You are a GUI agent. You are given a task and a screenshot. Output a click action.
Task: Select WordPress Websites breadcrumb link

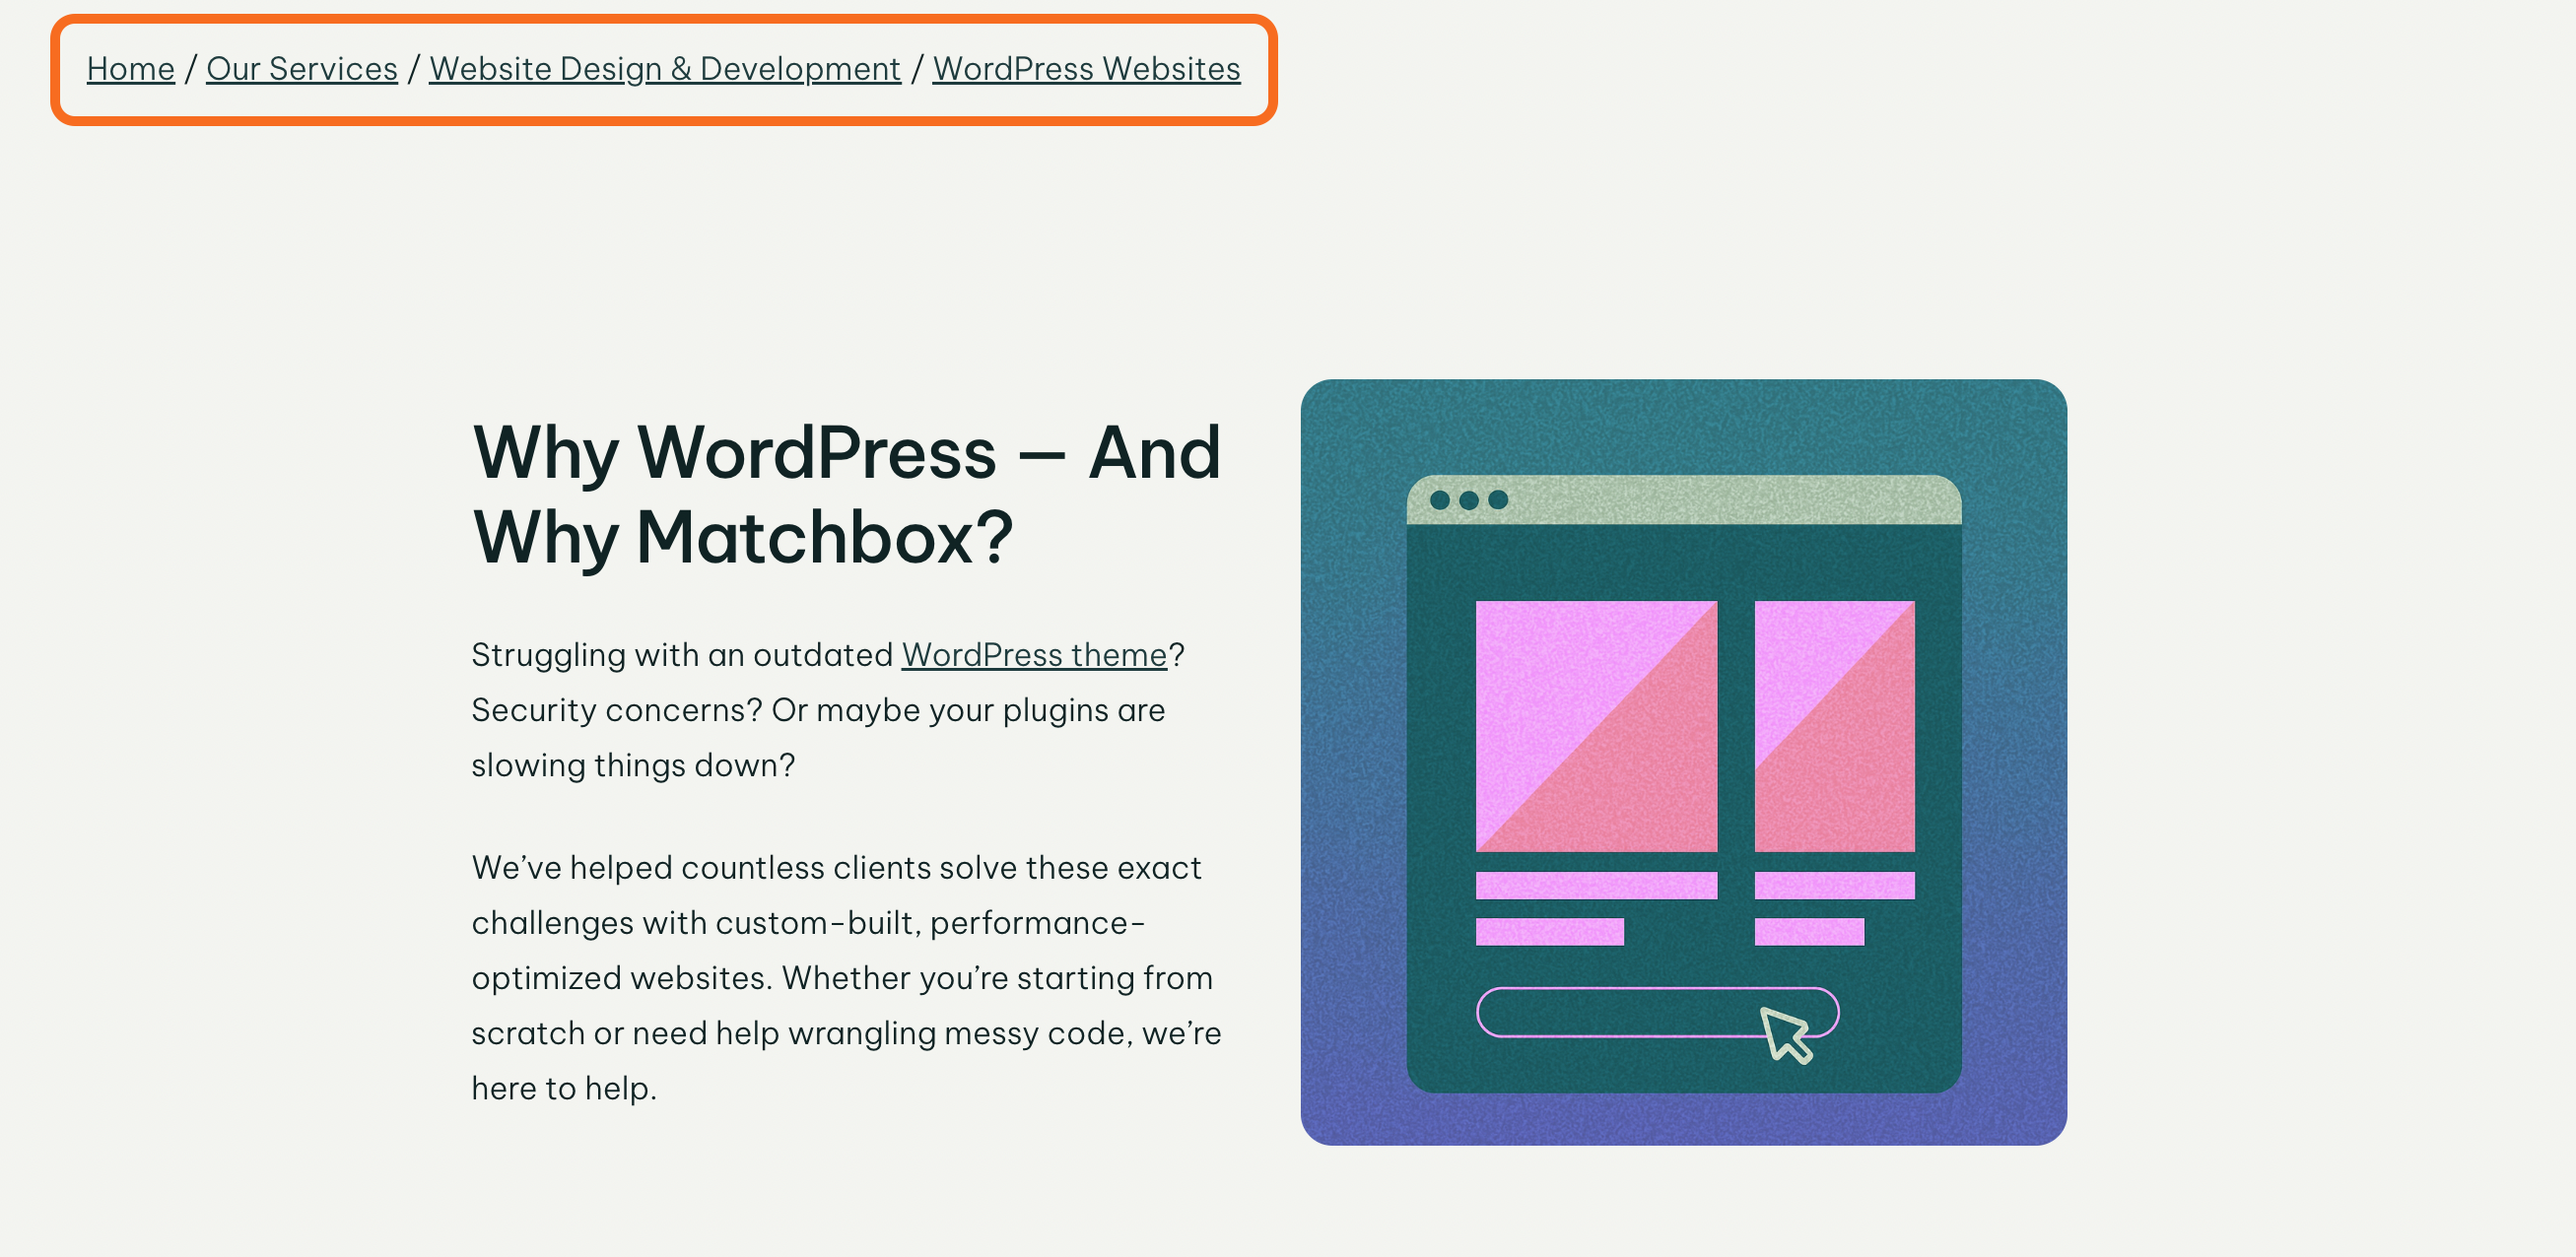[x=1086, y=69]
